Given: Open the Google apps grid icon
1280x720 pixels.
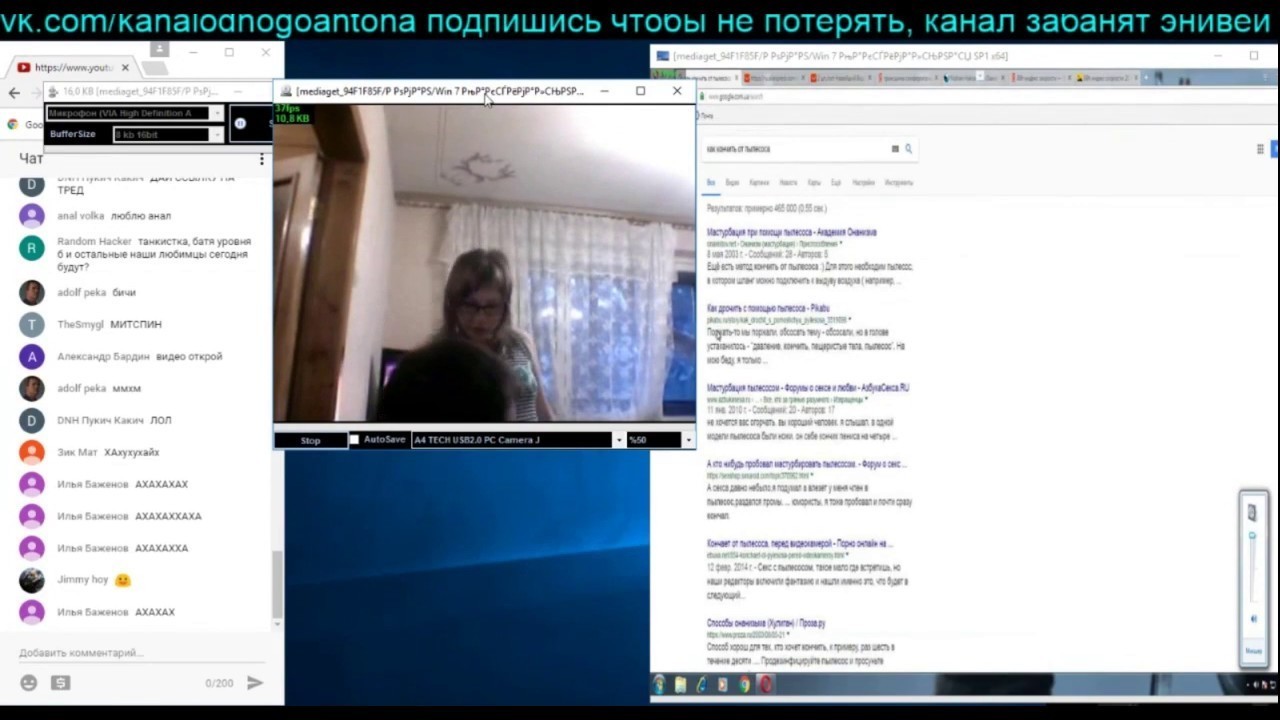Looking at the screenshot, I should coord(1260,149).
